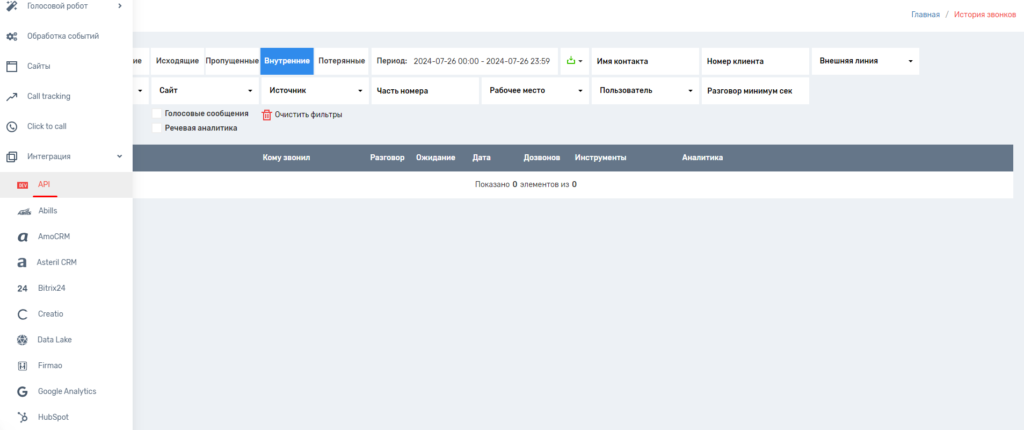Go to the Главная breadcrumb link

pyautogui.click(x=925, y=15)
